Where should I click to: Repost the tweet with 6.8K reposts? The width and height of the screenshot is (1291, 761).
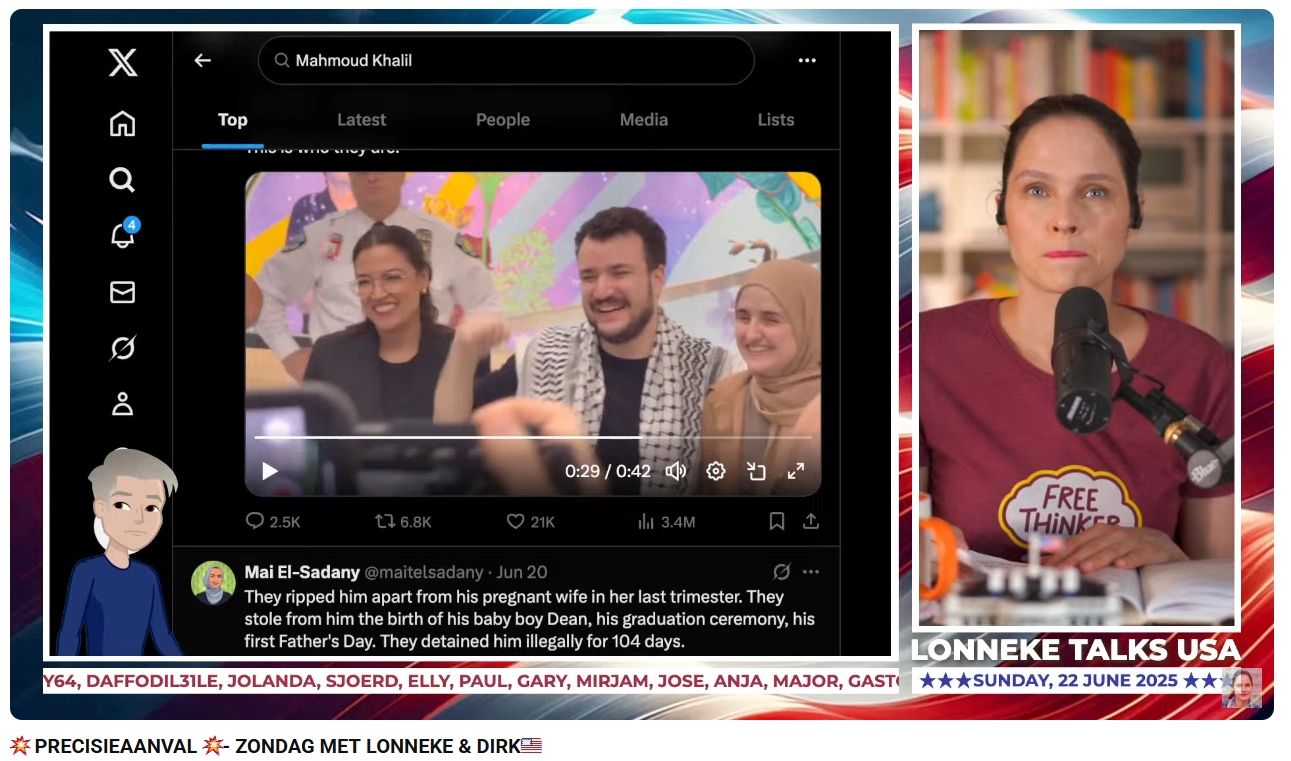point(403,522)
